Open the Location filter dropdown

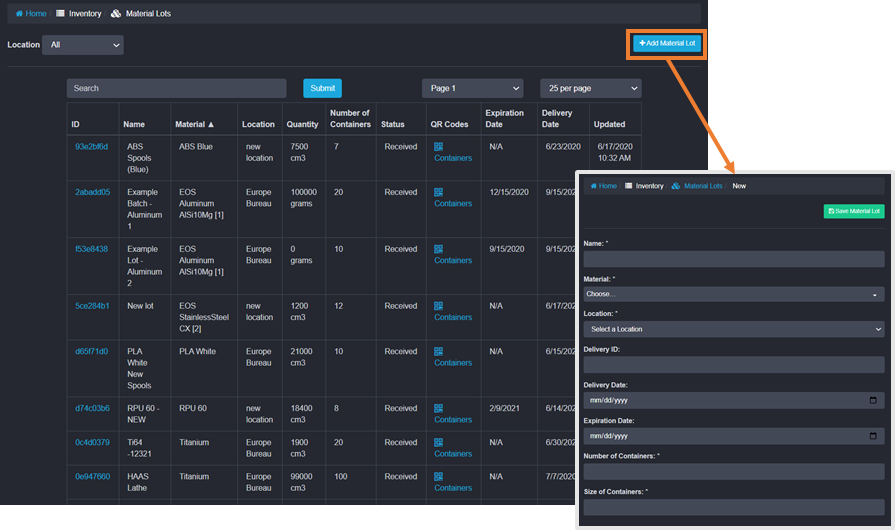coord(83,45)
